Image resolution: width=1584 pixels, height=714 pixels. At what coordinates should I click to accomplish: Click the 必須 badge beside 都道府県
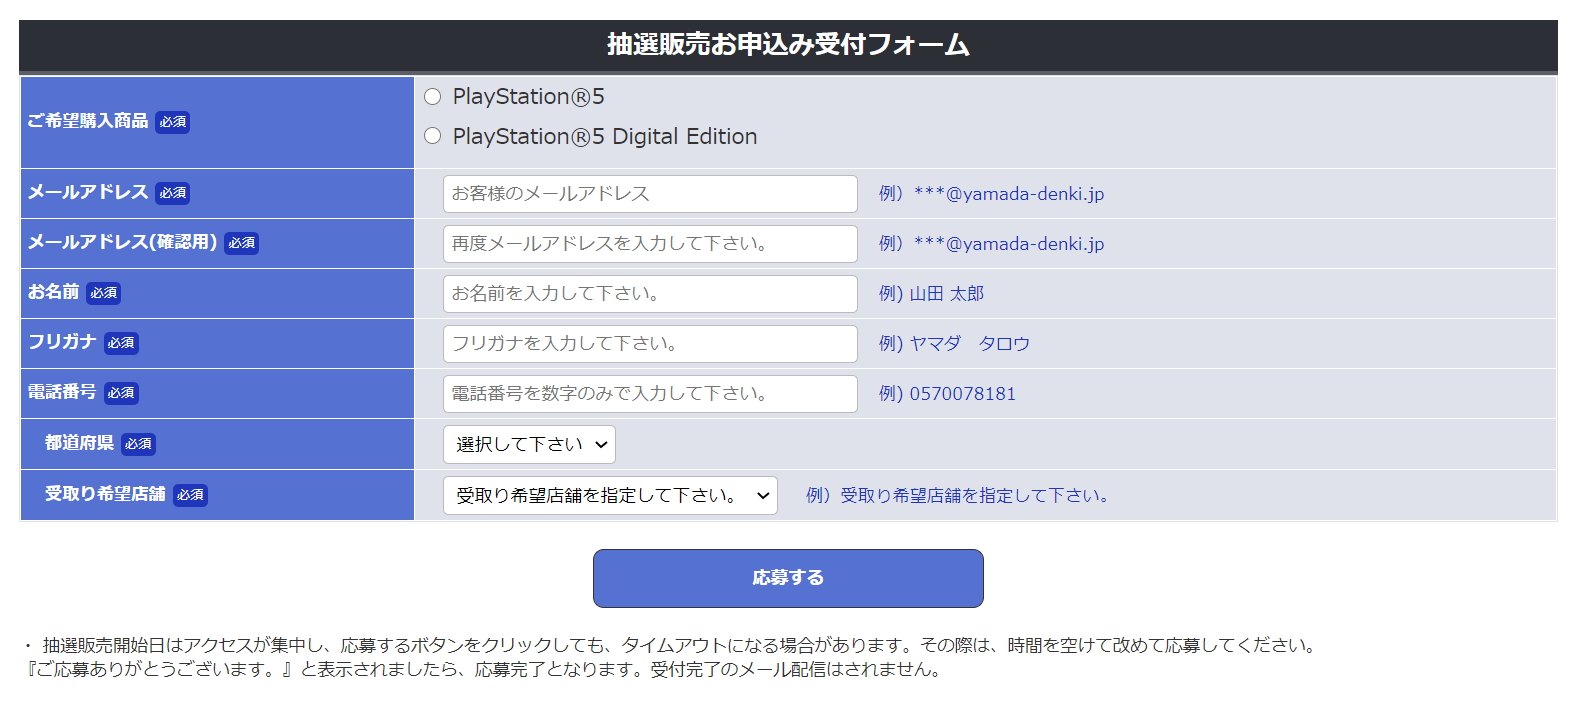(139, 444)
